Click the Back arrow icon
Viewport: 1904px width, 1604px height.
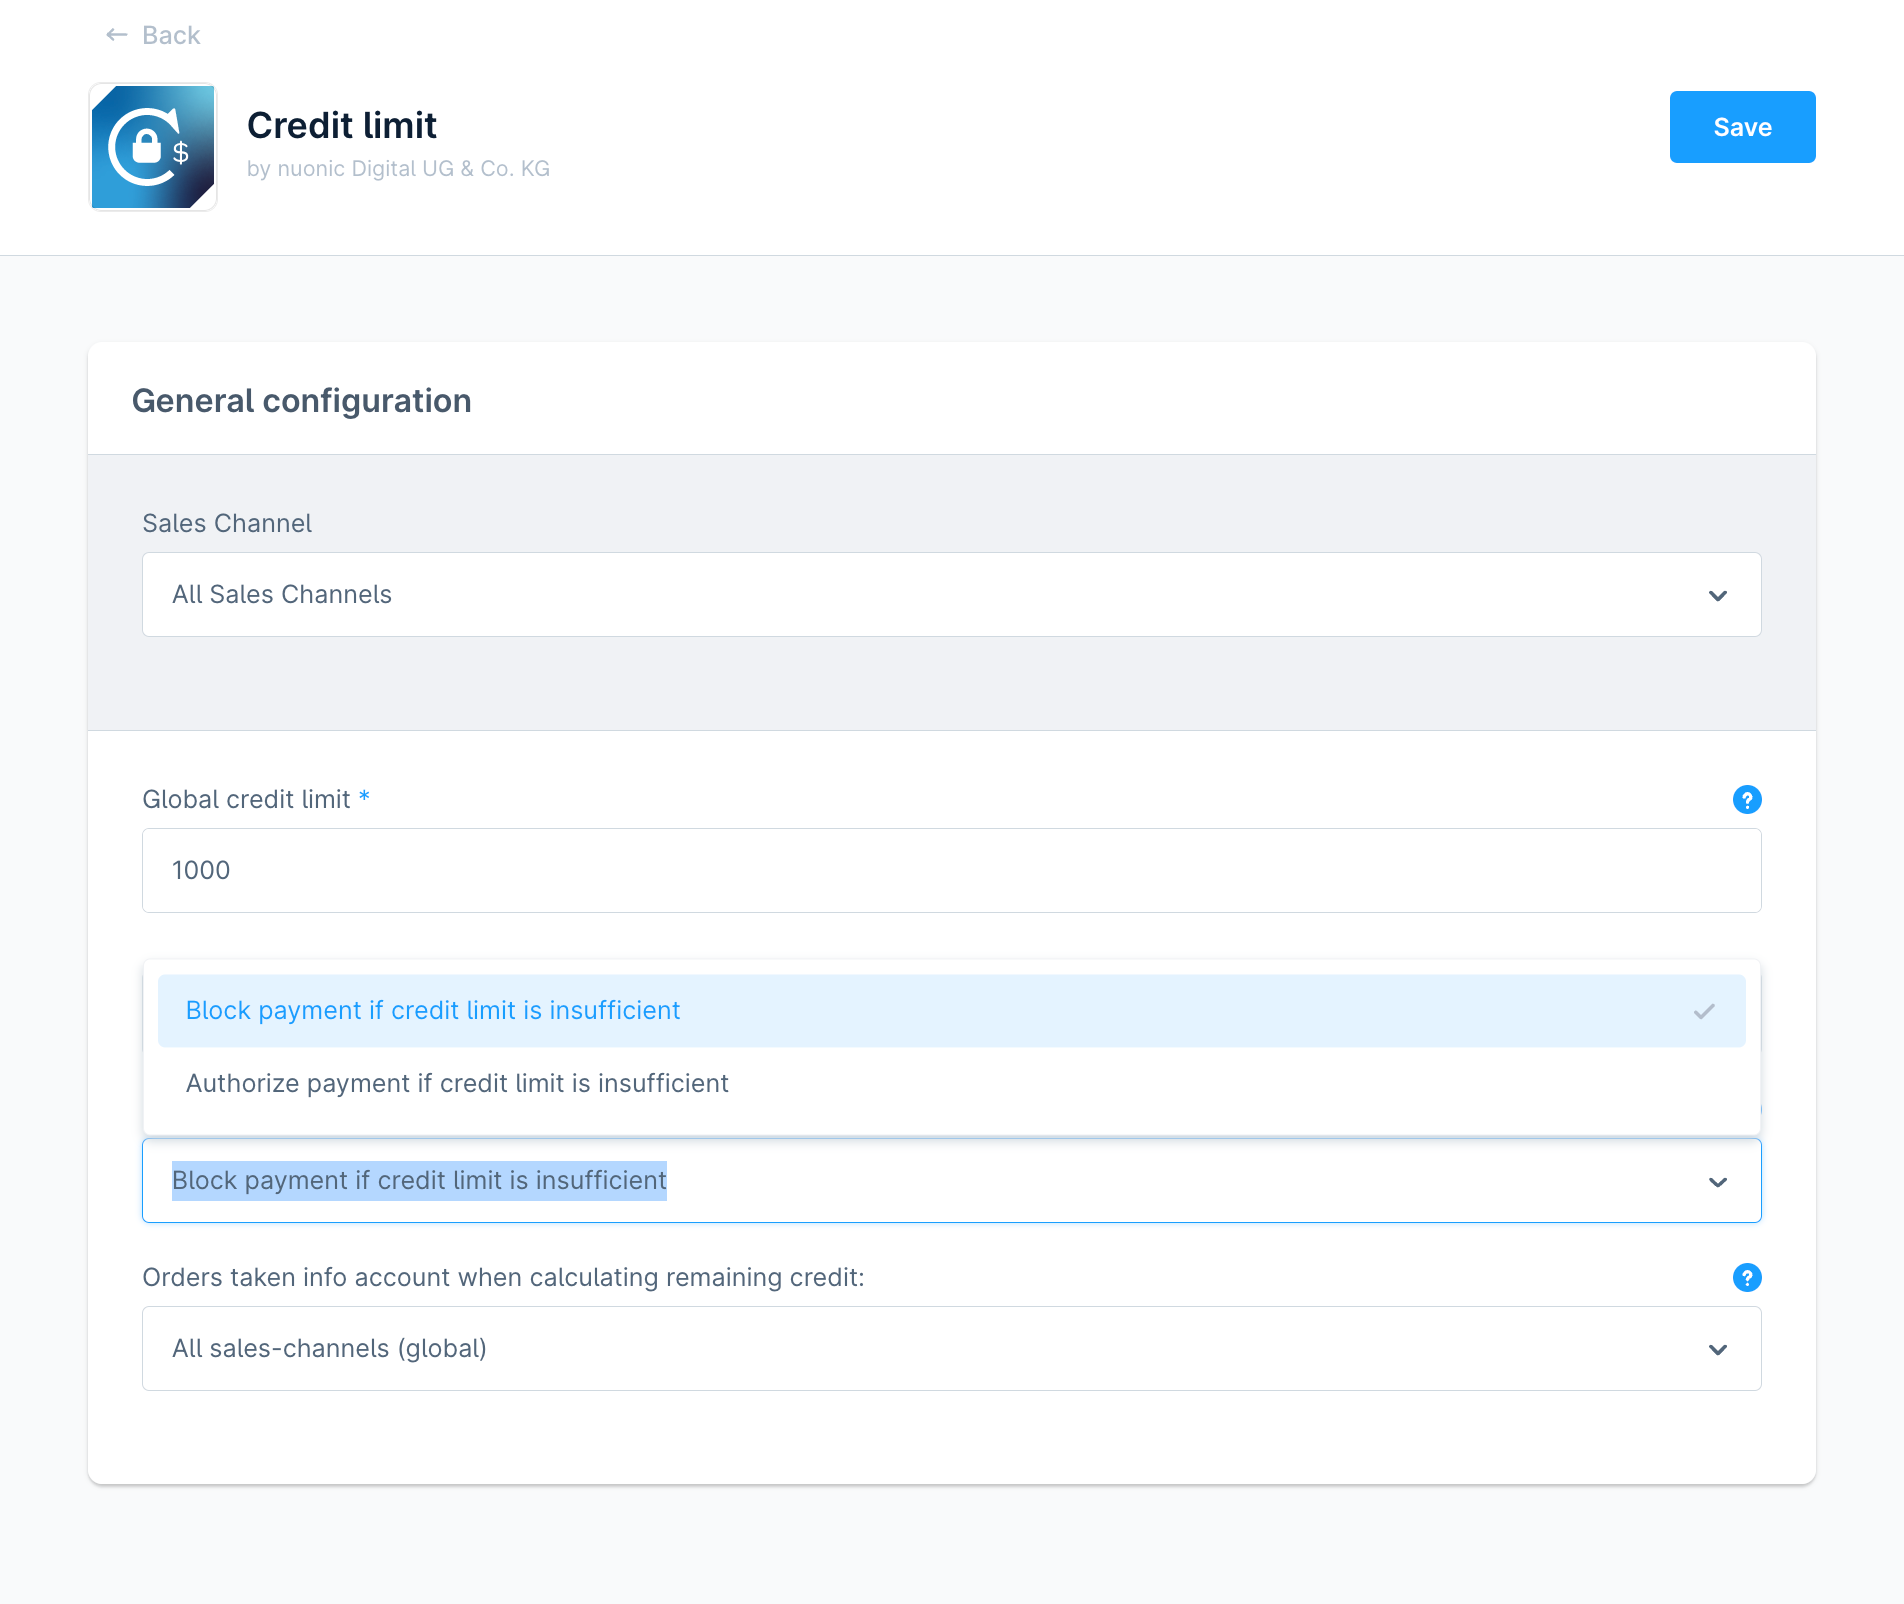click(x=117, y=35)
